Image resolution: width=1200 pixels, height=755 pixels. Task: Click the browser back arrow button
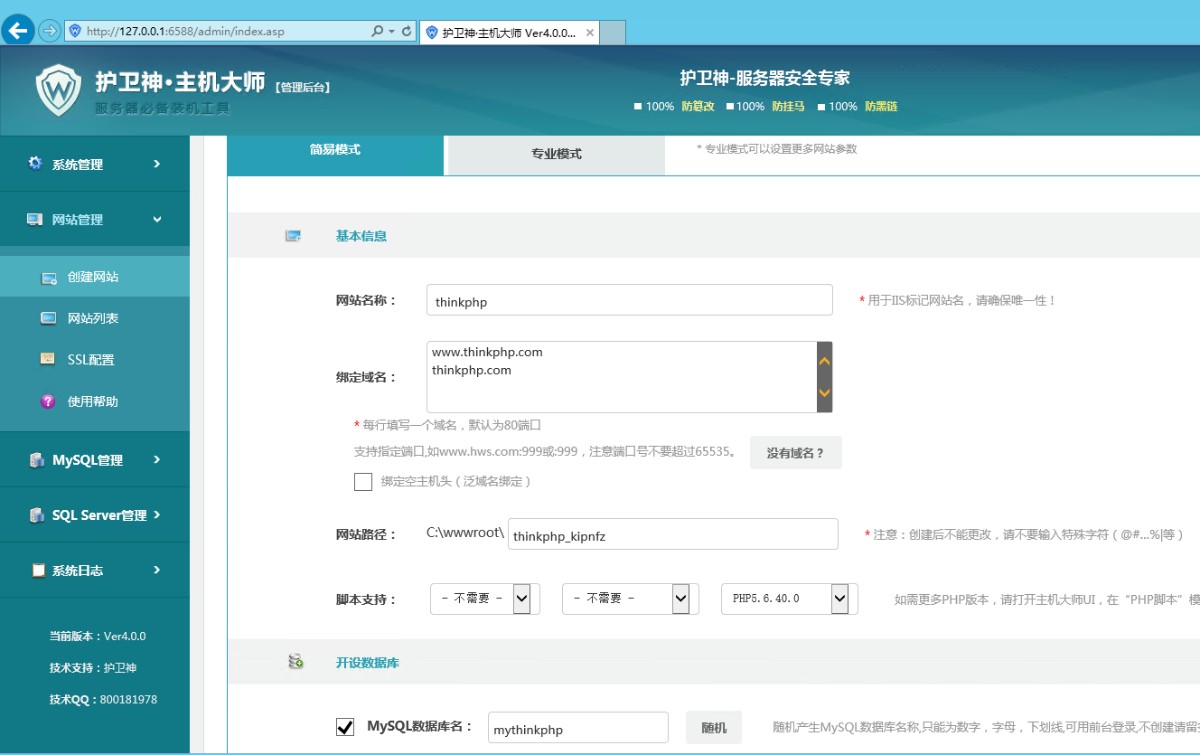coord(18,30)
